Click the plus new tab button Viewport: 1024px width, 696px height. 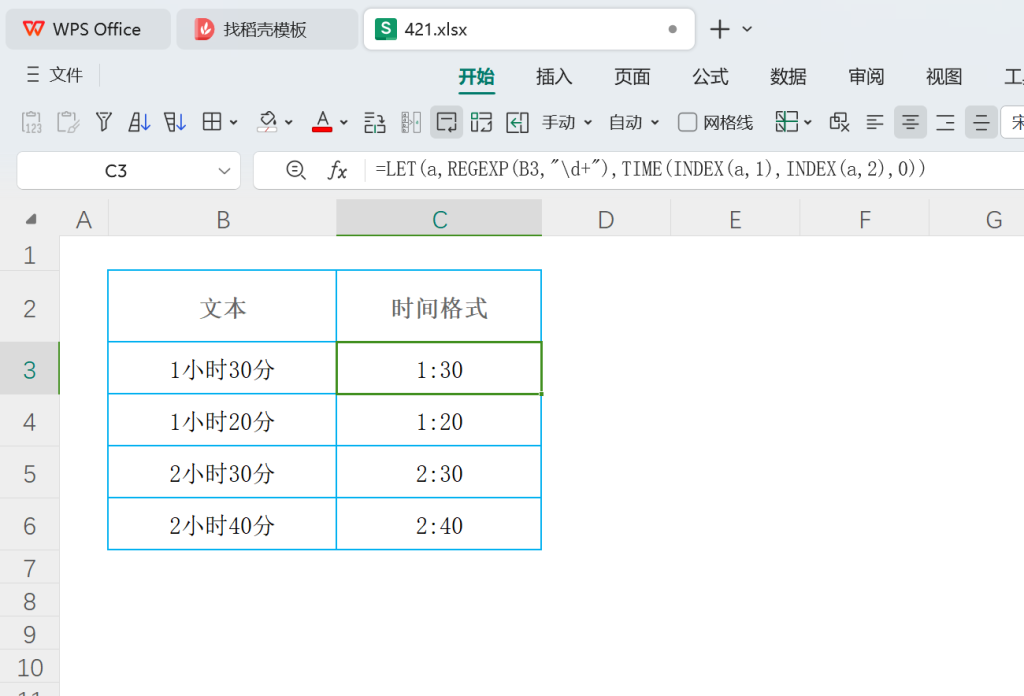point(720,29)
